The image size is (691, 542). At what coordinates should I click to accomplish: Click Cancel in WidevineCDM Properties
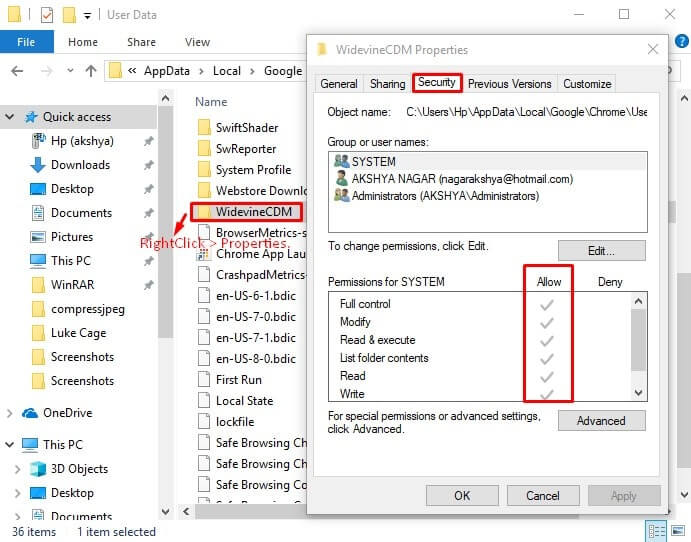(x=543, y=496)
